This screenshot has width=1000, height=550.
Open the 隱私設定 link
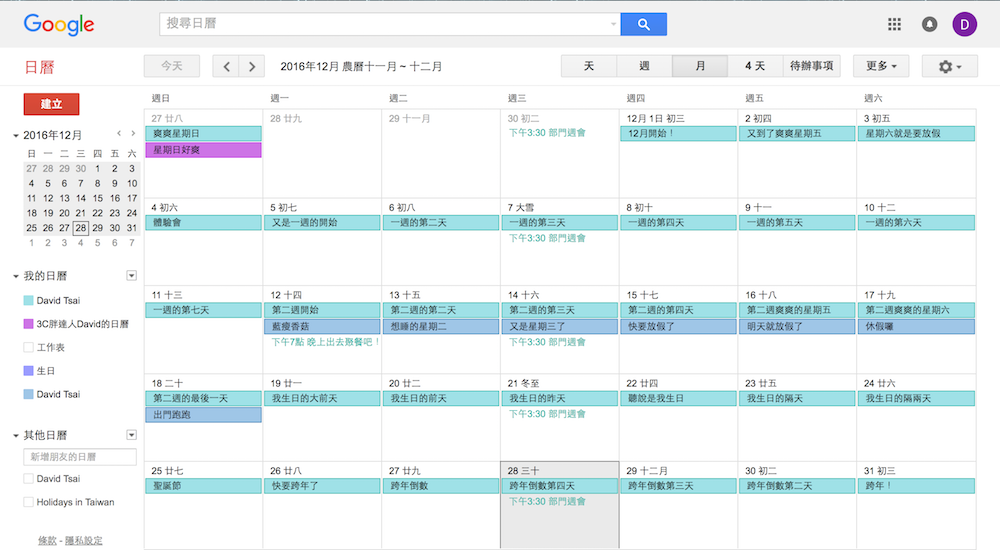84,541
